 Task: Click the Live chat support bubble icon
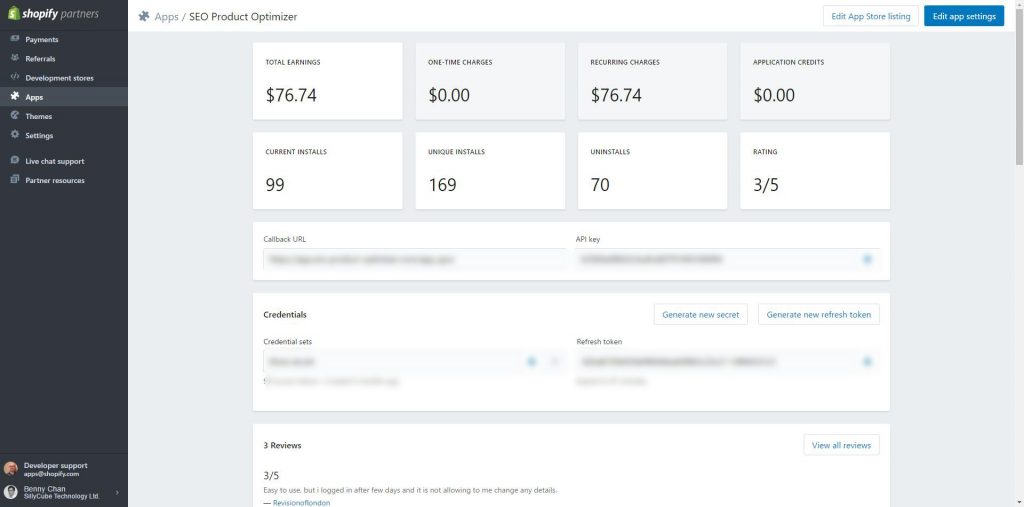(15, 160)
